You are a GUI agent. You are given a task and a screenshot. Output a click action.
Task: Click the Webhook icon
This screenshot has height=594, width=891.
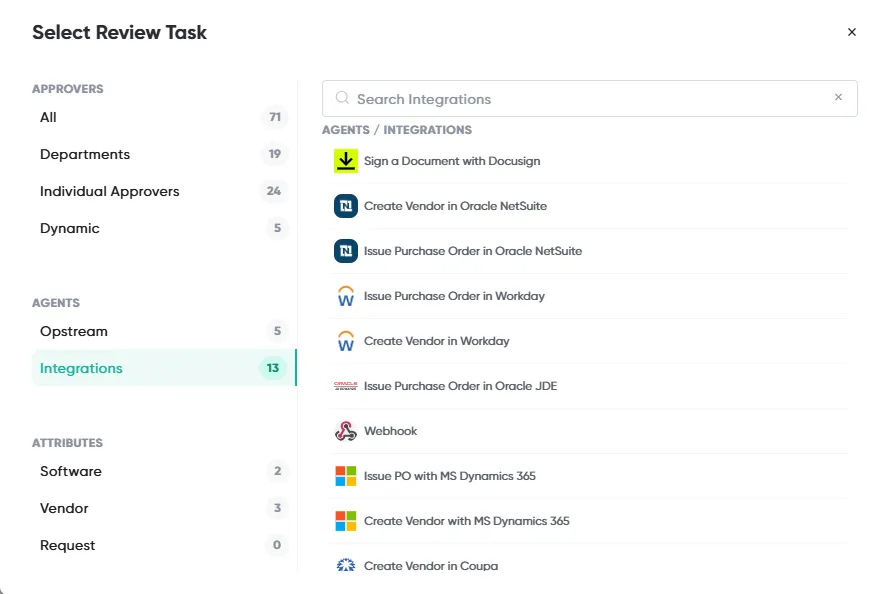pos(345,431)
